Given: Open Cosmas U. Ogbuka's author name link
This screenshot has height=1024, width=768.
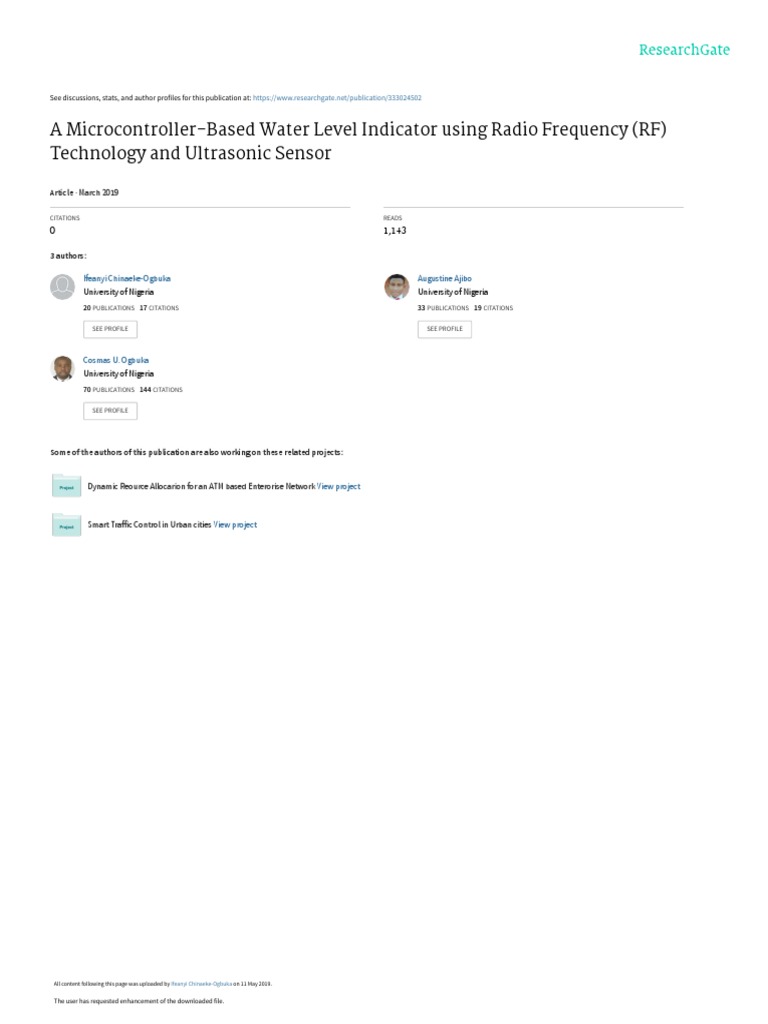Looking at the screenshot, I should [116, 360].
